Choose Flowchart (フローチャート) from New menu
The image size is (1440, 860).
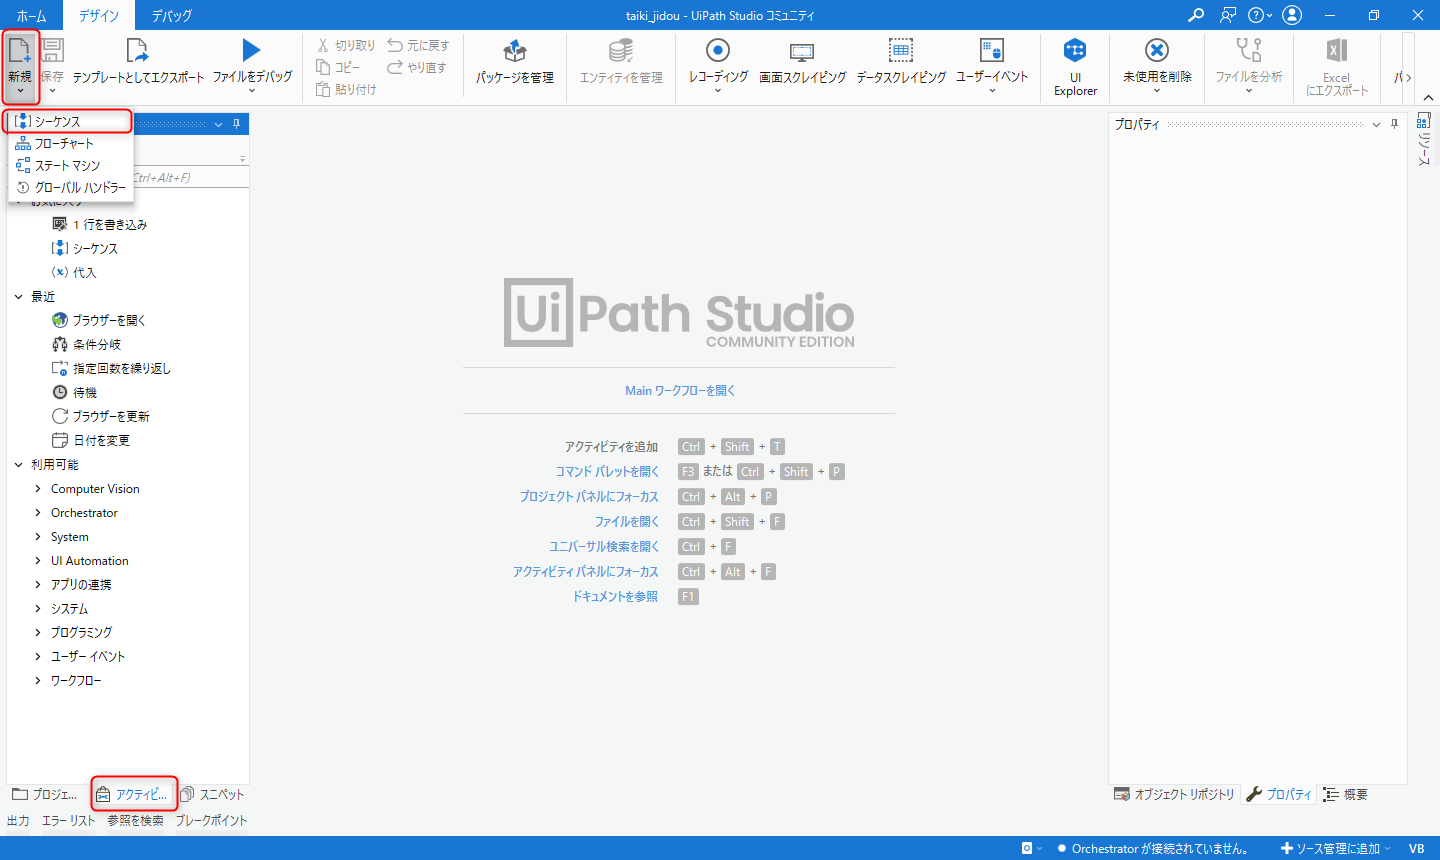click(x=69, y=143)
